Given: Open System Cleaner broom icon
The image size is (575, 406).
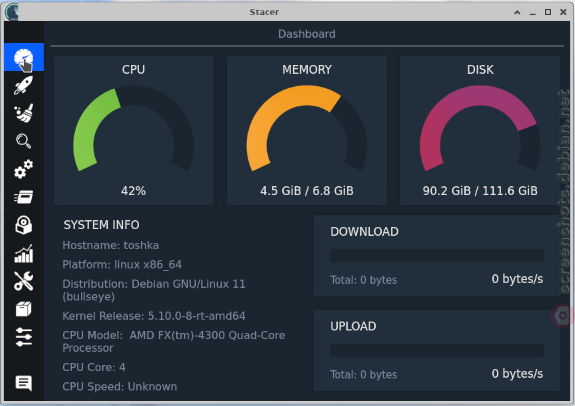Looking at the screenshot, I should pyautogui.click(x=24, y=113).
